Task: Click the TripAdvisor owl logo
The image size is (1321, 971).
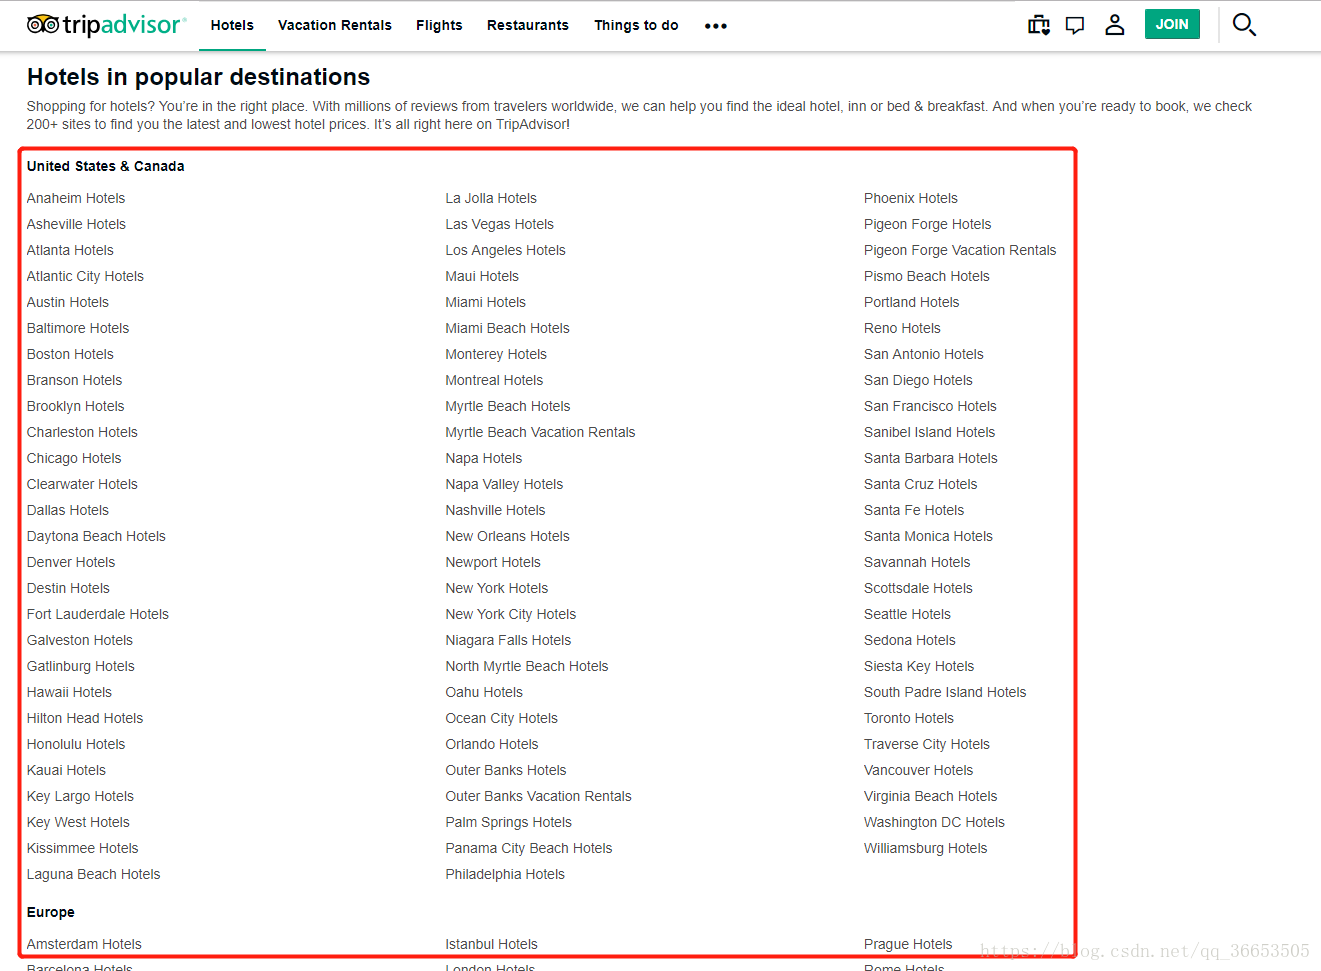Action: click(106, 25)
